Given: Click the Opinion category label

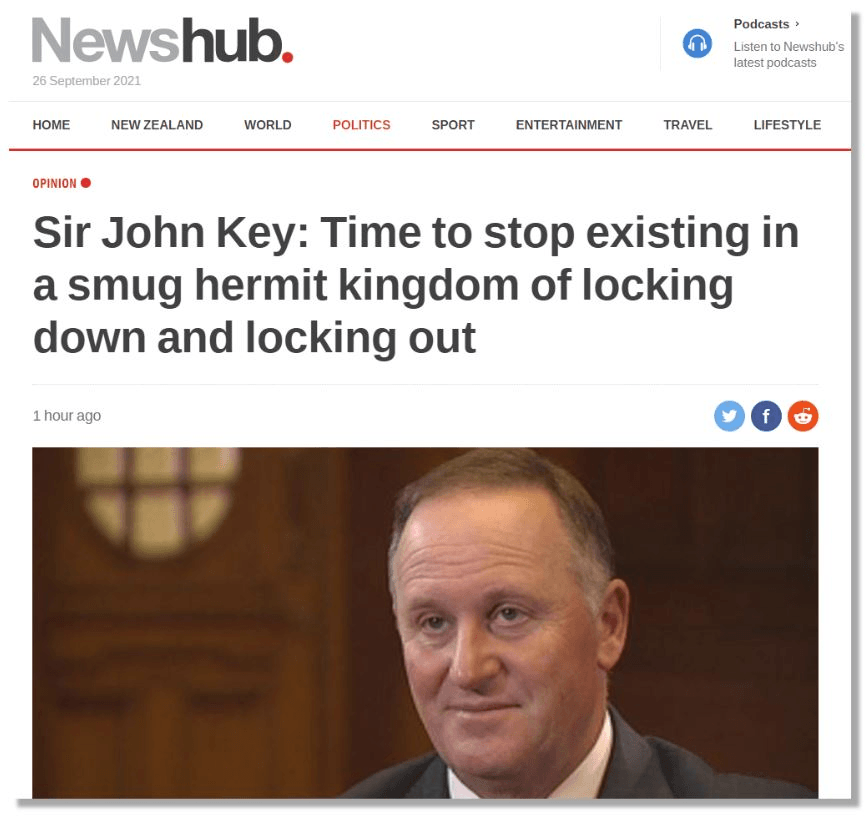Looking at the screenshot, I should (54, 184).
